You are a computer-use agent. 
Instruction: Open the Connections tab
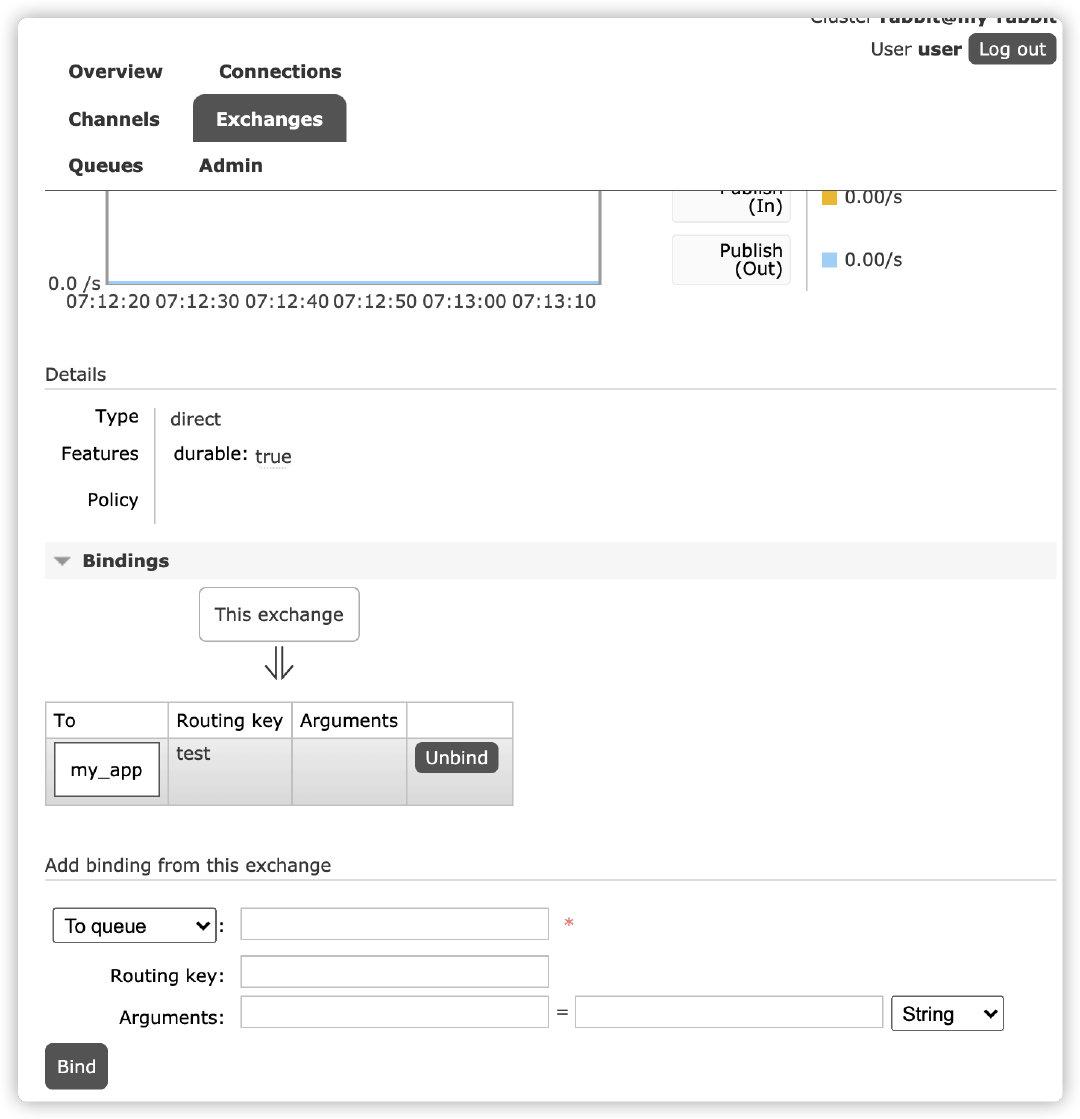[280, 72]
